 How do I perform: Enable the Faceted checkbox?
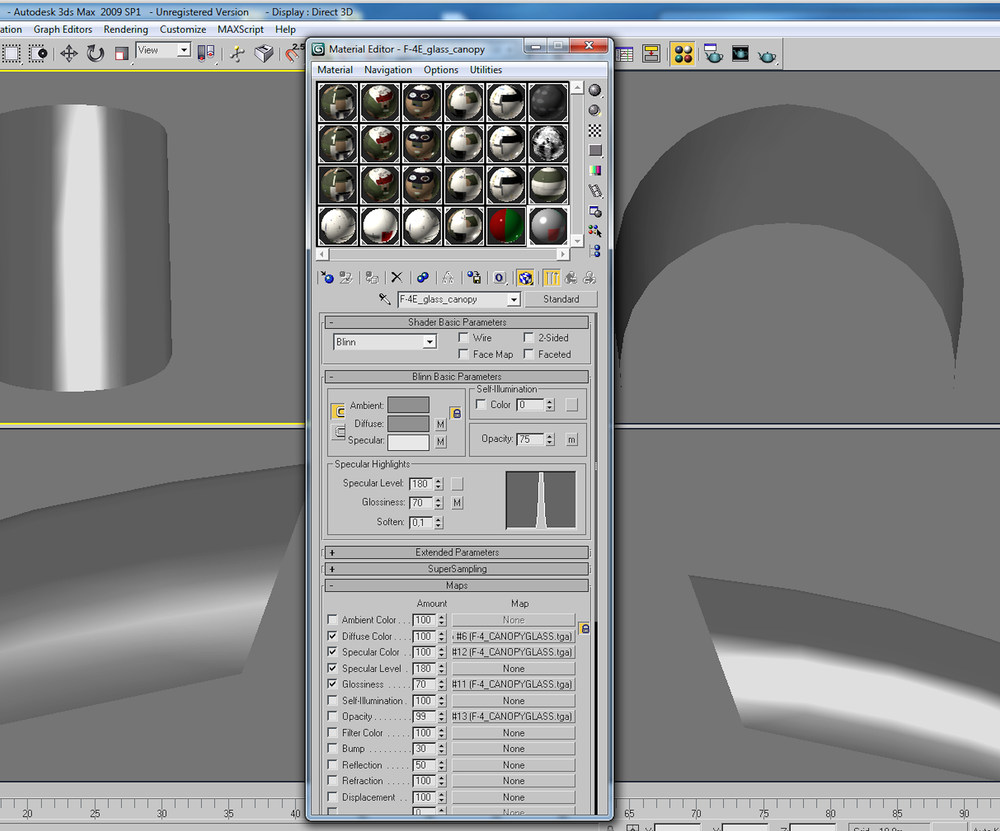click(x=529, y=354)
